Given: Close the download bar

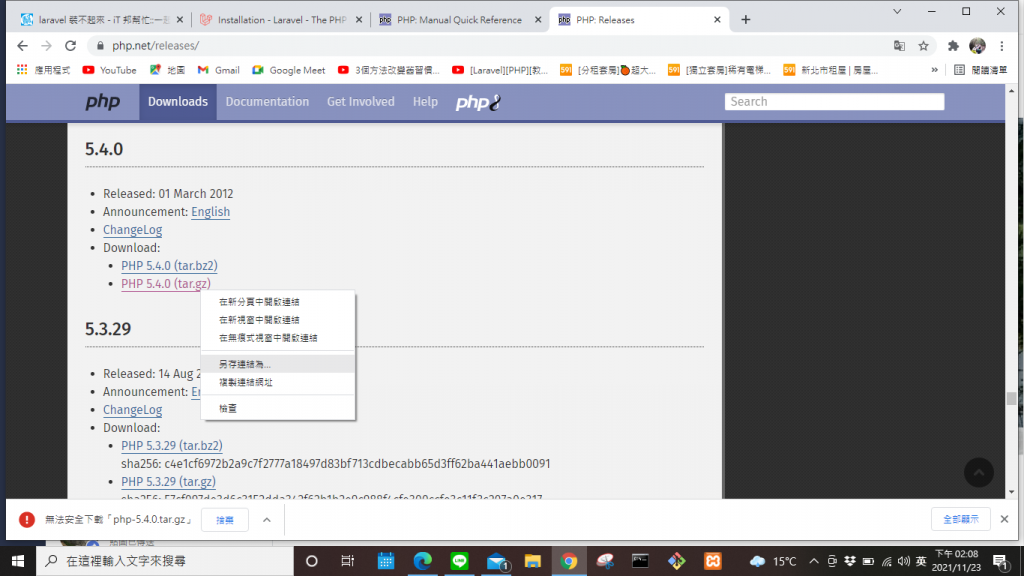Looking at the screenshot, I should click(x=1004, y=519).
